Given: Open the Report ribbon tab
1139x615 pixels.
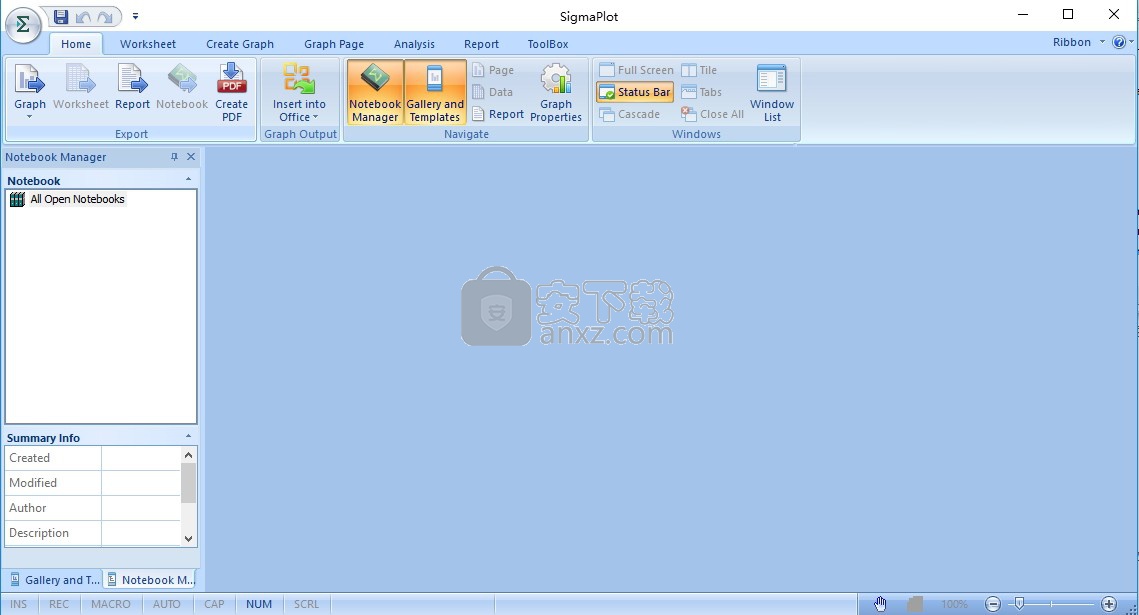Looking at the screenshot, I should [482, 44].
